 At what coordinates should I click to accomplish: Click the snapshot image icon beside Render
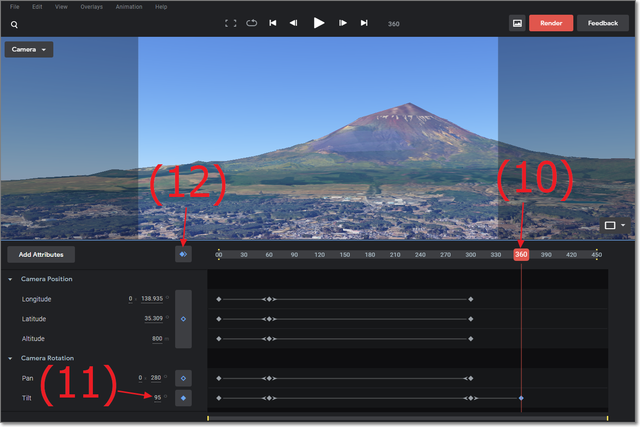point(517,23)
